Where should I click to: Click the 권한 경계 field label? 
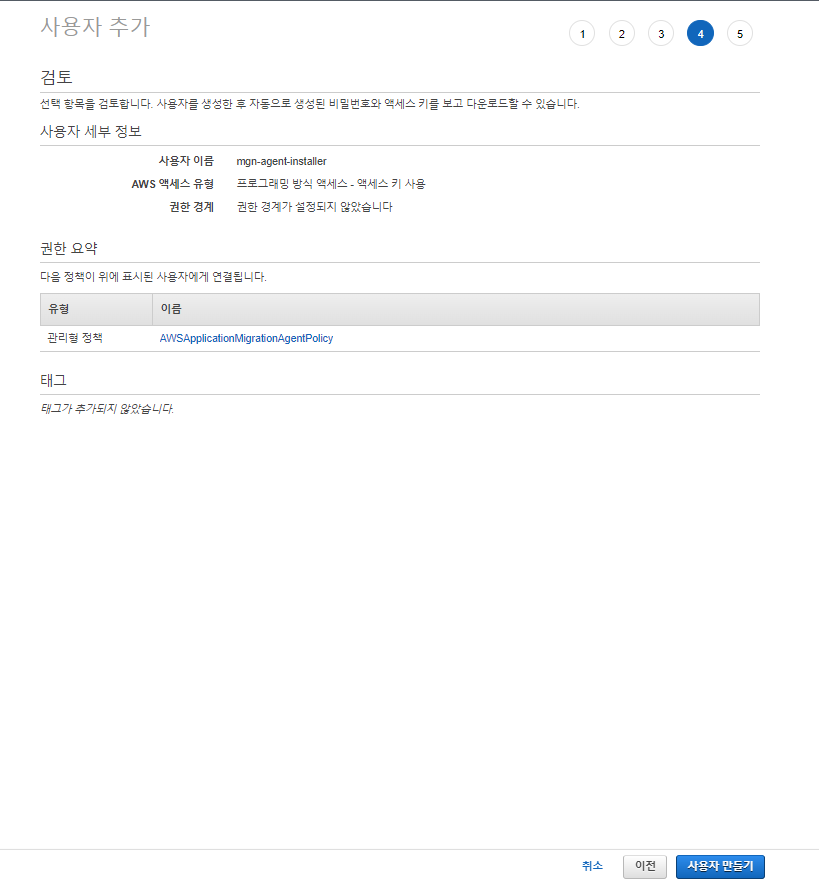click(192, 207)
